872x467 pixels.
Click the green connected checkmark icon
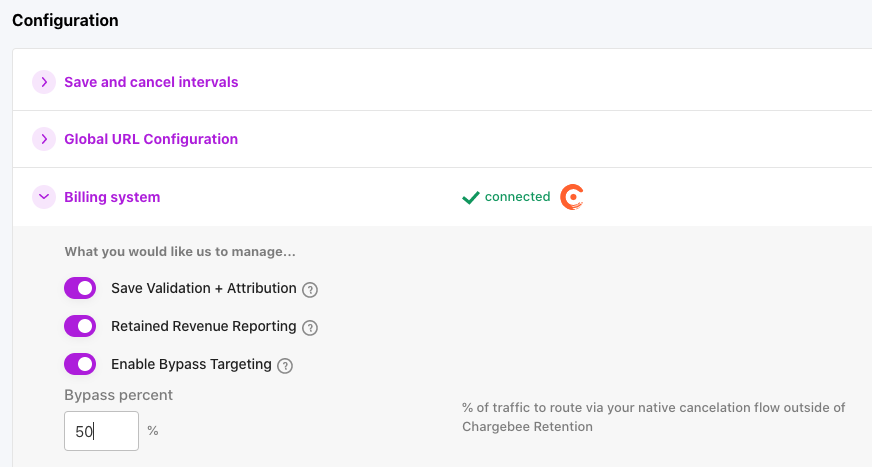470,198
